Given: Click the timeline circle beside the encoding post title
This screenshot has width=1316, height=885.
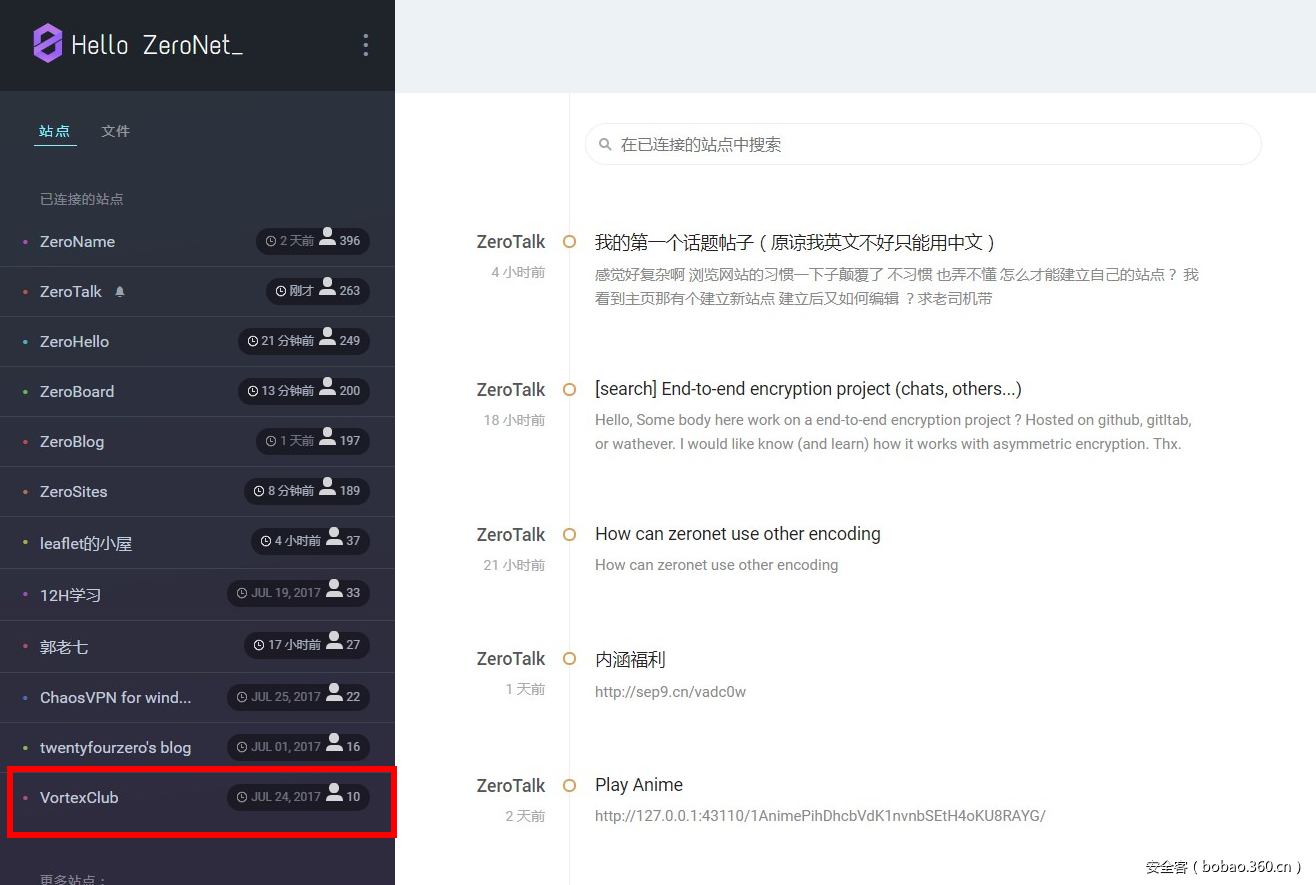Looking at the screenshot, I should click(569, 534).
